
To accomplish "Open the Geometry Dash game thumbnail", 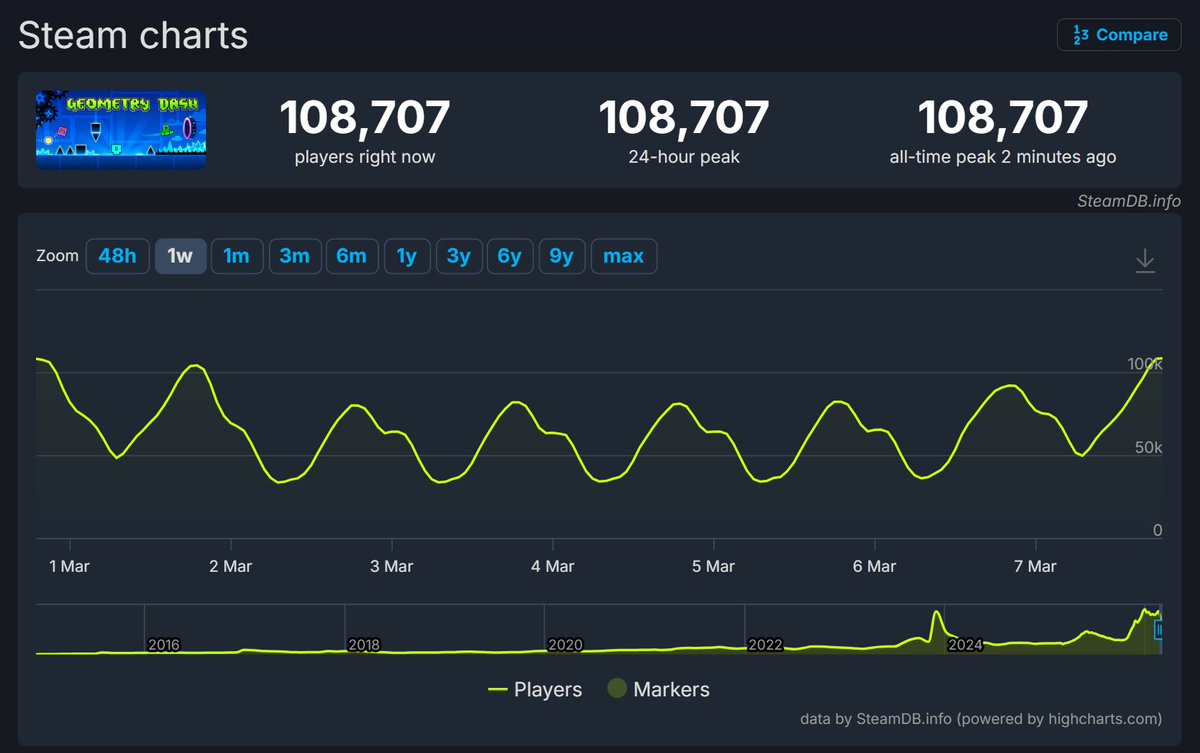I will click(x=121, y=130).
